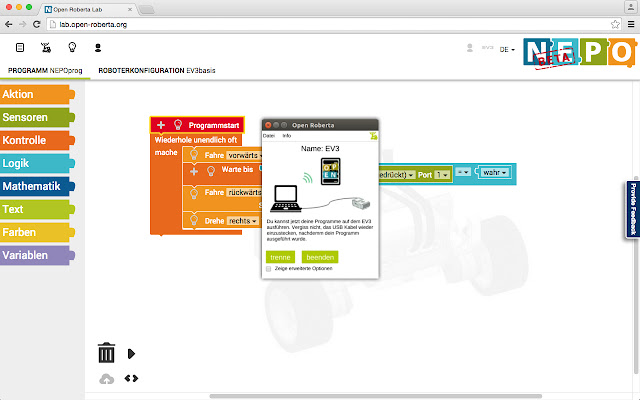Click lightbulb on Fahre rückwärts block
Screen dimensions: 640x400
[x=194, y=192]
